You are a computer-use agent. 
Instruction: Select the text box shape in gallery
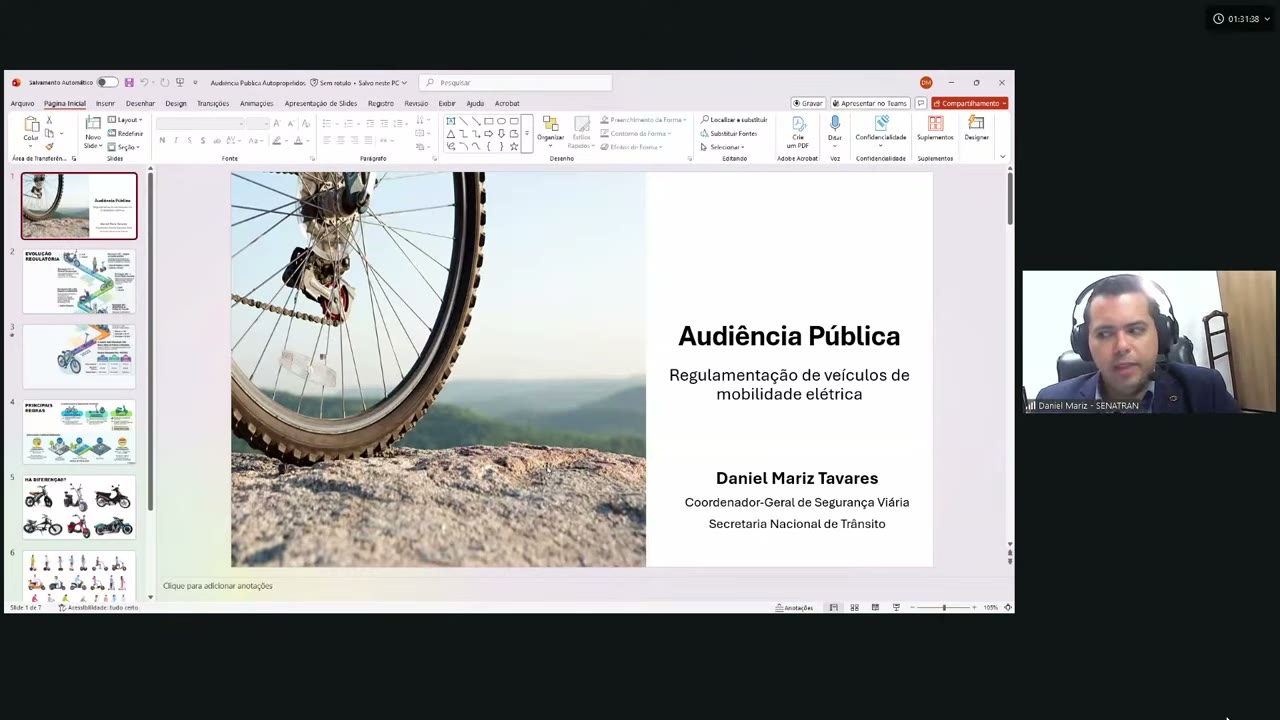coord(451,121)
